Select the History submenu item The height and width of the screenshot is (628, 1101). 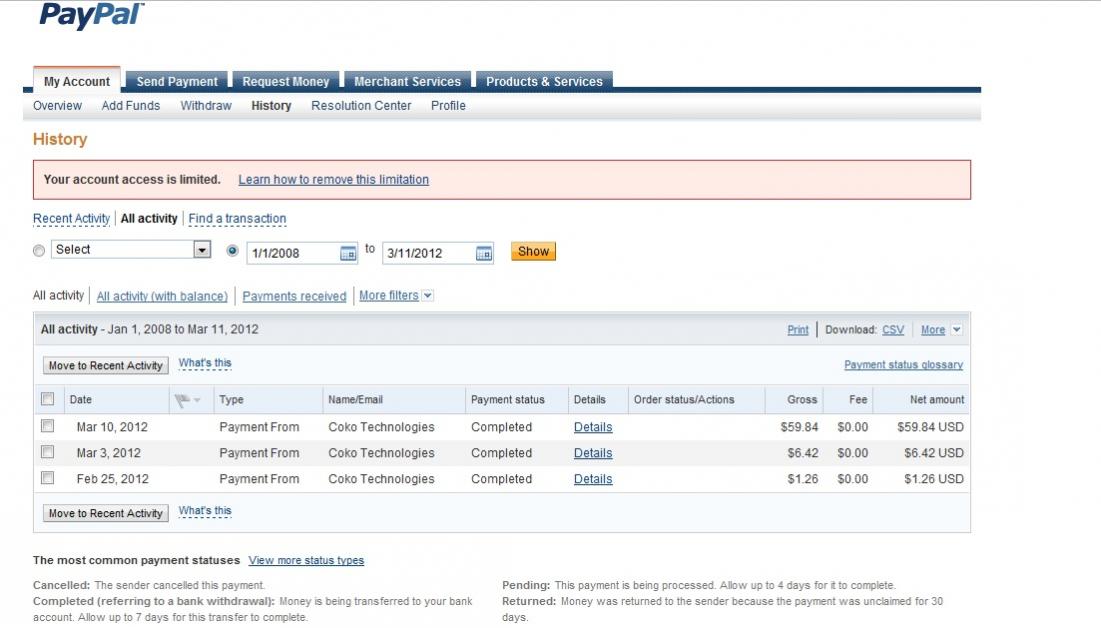tap(271, 105)
